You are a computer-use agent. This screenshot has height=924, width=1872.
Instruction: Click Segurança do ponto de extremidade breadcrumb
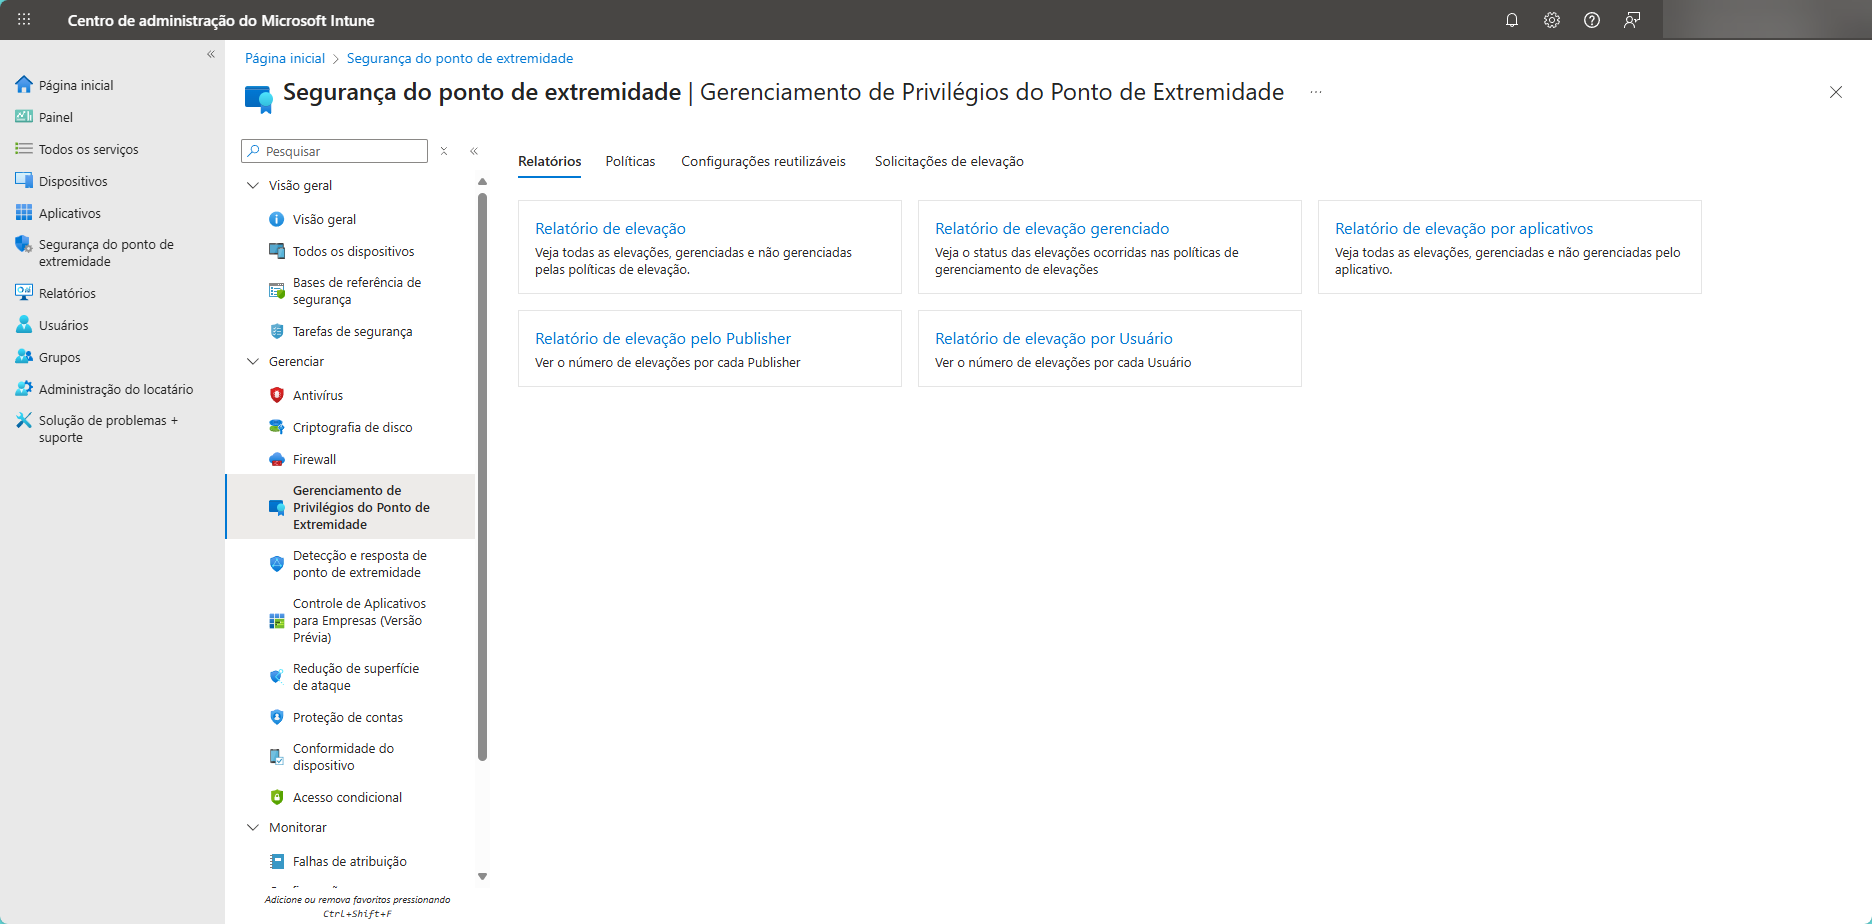[x=460, y=58]
